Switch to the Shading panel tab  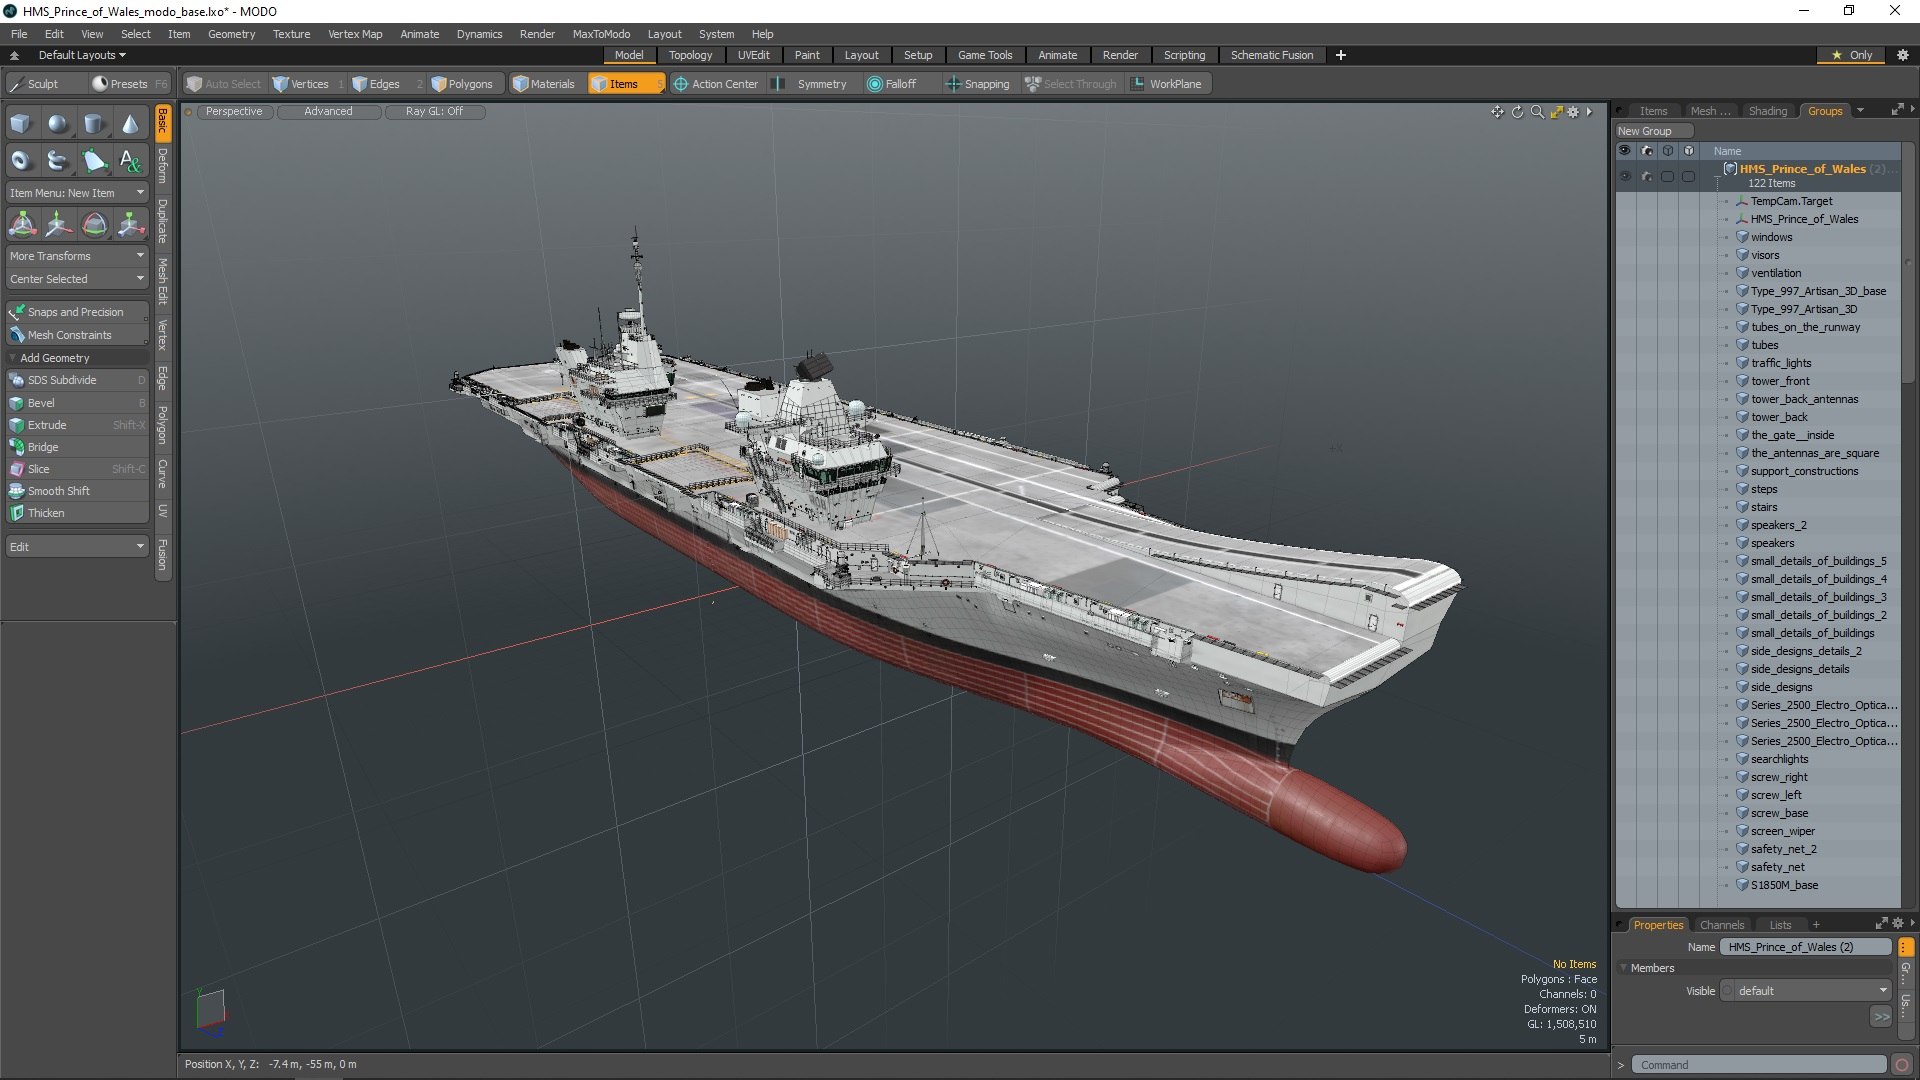tap(1767, 111)
